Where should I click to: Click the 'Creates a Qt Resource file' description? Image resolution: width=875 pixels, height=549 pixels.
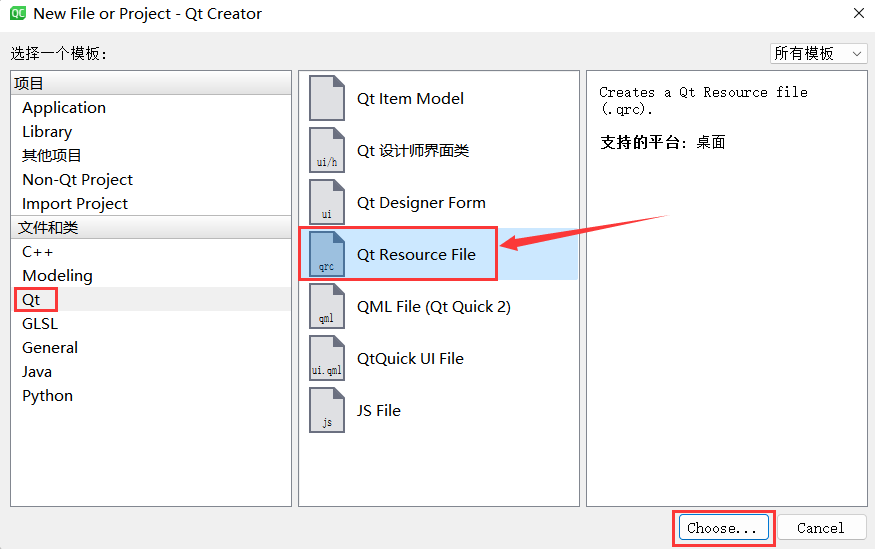tap(703, 100)
